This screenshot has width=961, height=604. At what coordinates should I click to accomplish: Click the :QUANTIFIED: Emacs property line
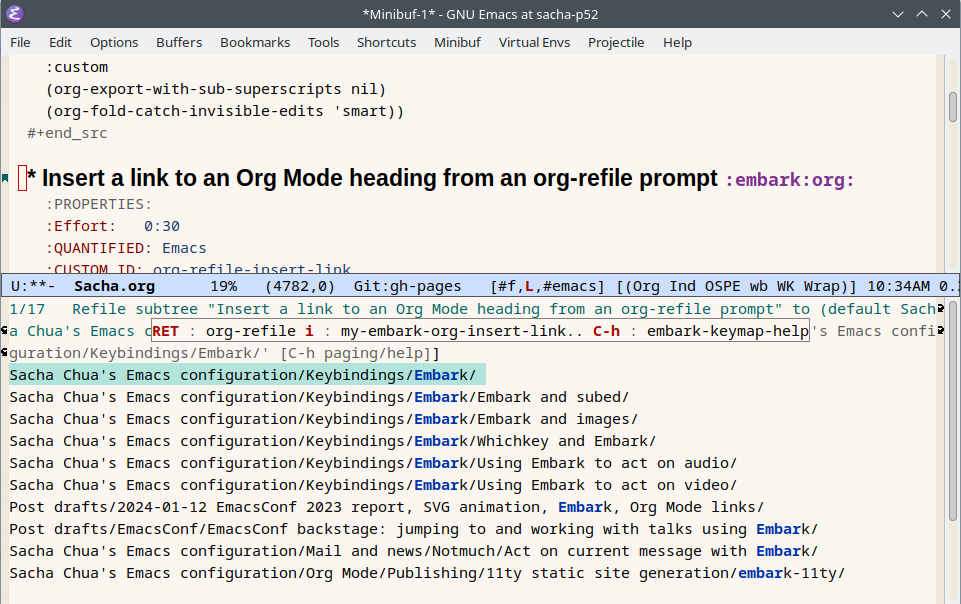tap(126, 248)
